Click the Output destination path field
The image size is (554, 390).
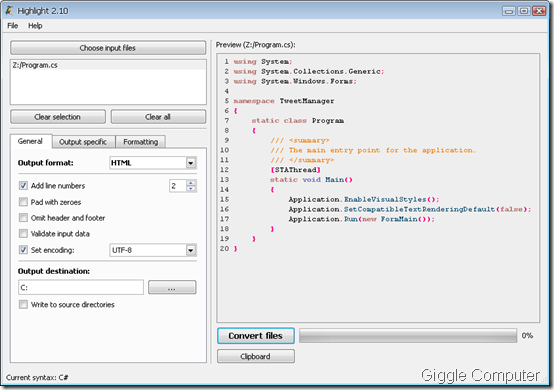[81, 287]
